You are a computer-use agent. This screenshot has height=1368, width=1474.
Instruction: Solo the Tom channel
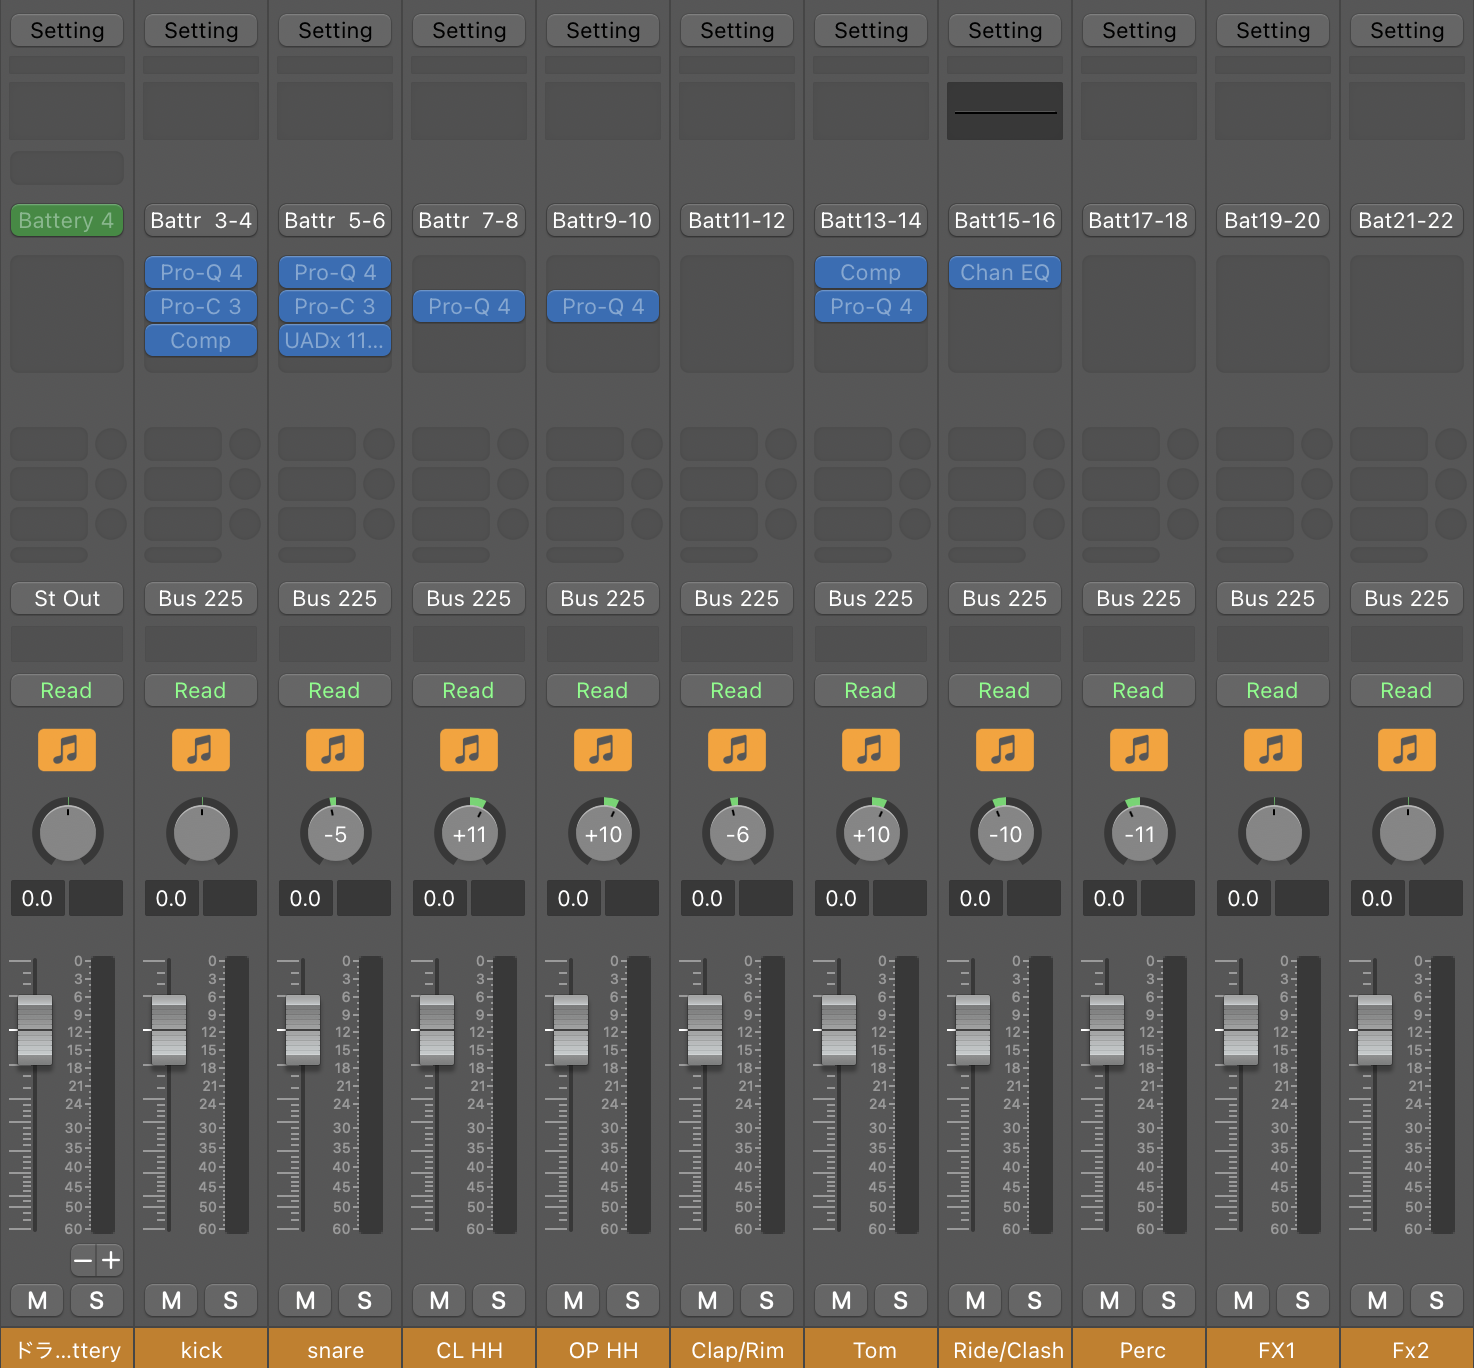(x=901, y=1300)
